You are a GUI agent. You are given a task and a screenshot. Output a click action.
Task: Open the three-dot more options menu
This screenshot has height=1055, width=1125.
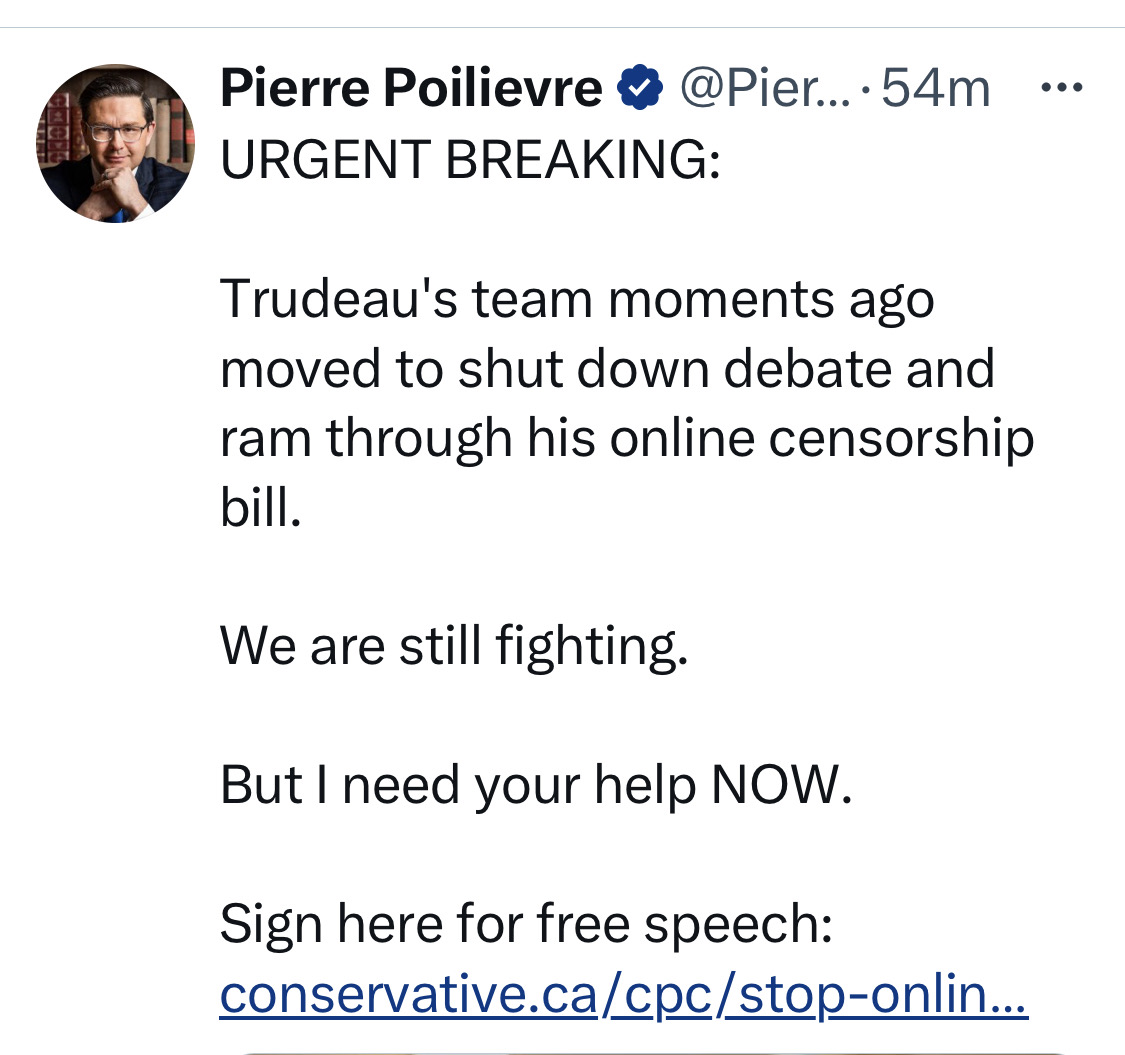coord(1062,88)
